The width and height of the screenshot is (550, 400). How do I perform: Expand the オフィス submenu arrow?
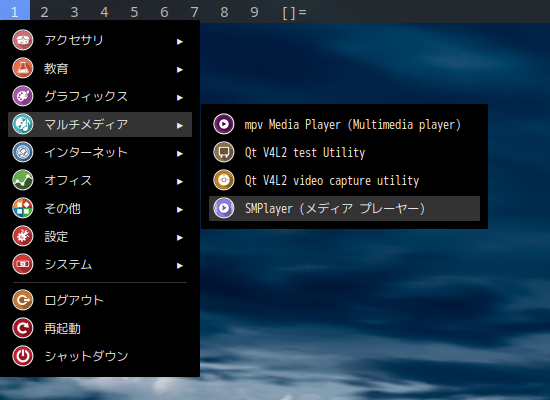coord(180,181)
